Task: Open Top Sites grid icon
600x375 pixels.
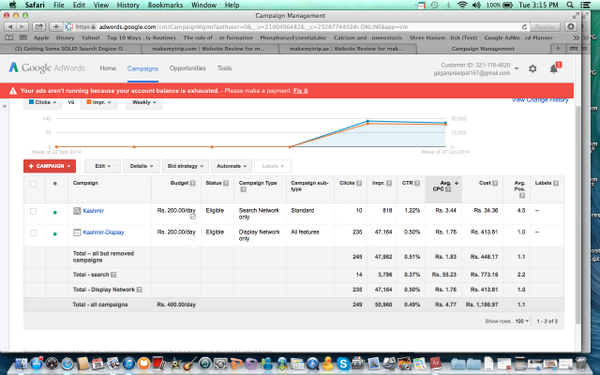Action: (x=23, y=38)
